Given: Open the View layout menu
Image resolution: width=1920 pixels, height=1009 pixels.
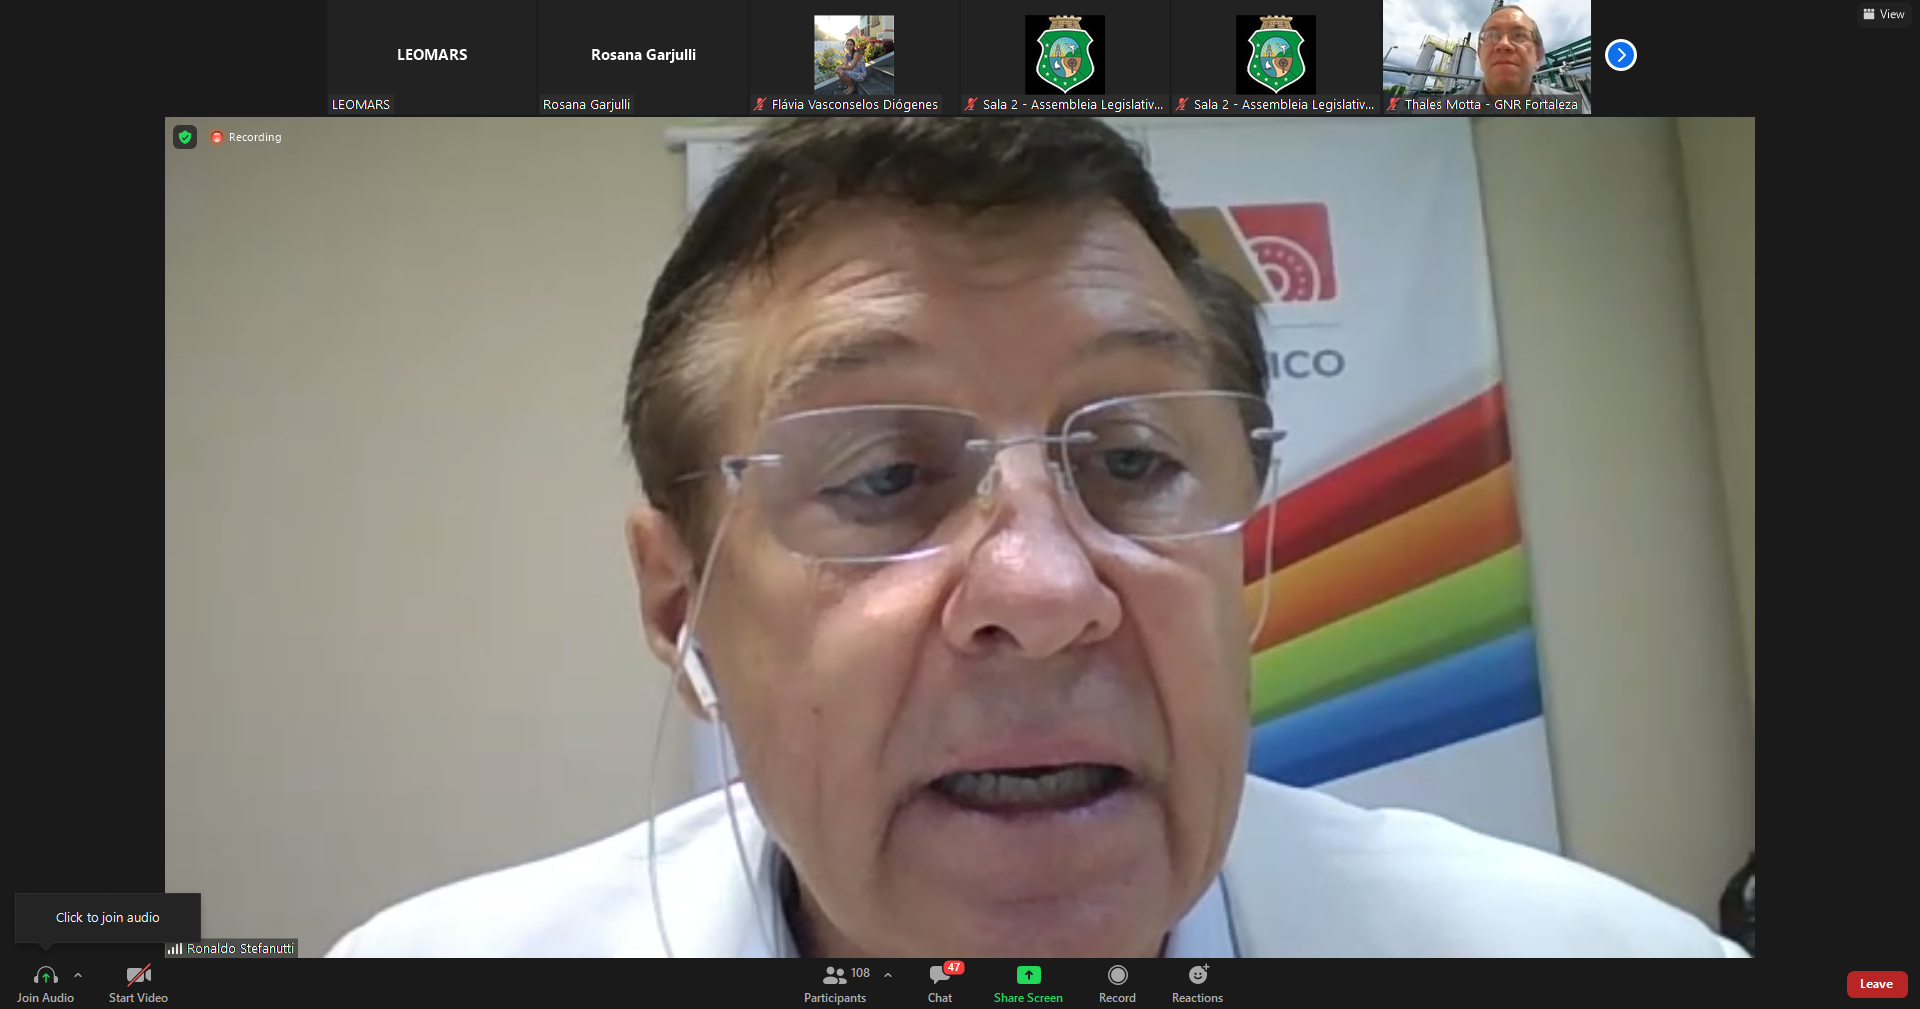Looking at the screenshot, I should [x=1883, y=14].
